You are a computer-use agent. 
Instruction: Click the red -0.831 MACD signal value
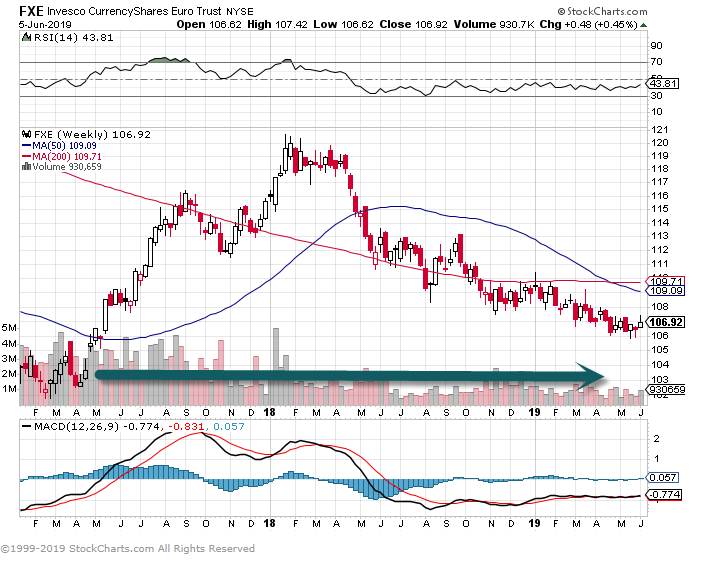coord(187,426)
